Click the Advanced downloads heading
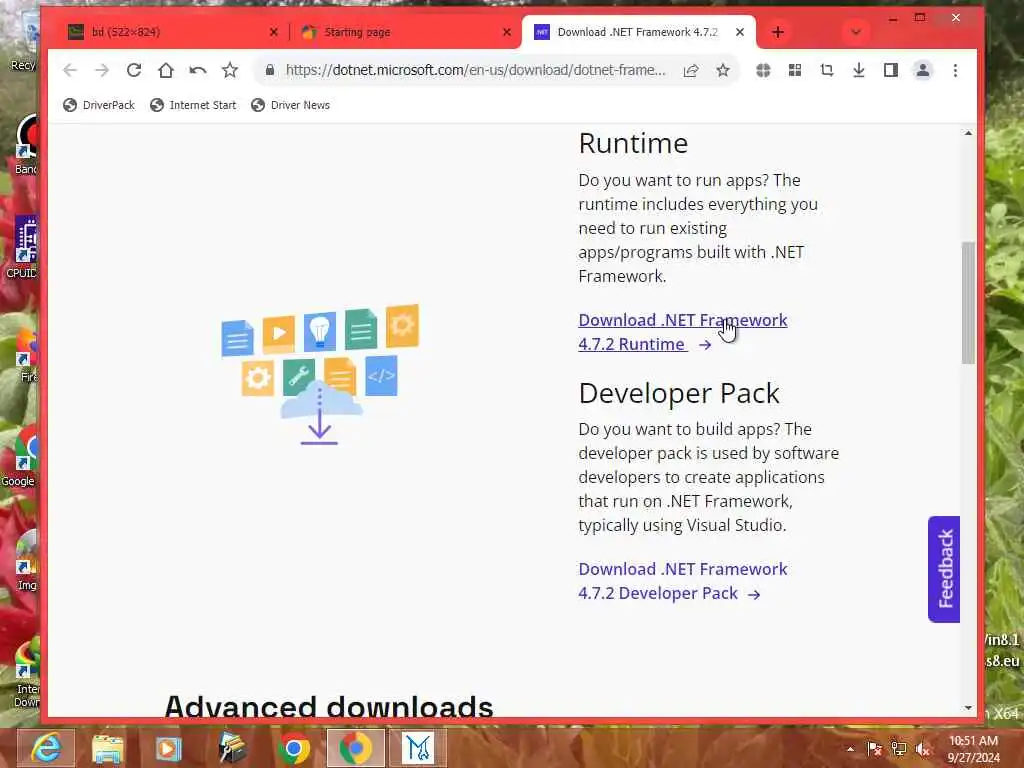1024x768 pixels. click(328, 706)
